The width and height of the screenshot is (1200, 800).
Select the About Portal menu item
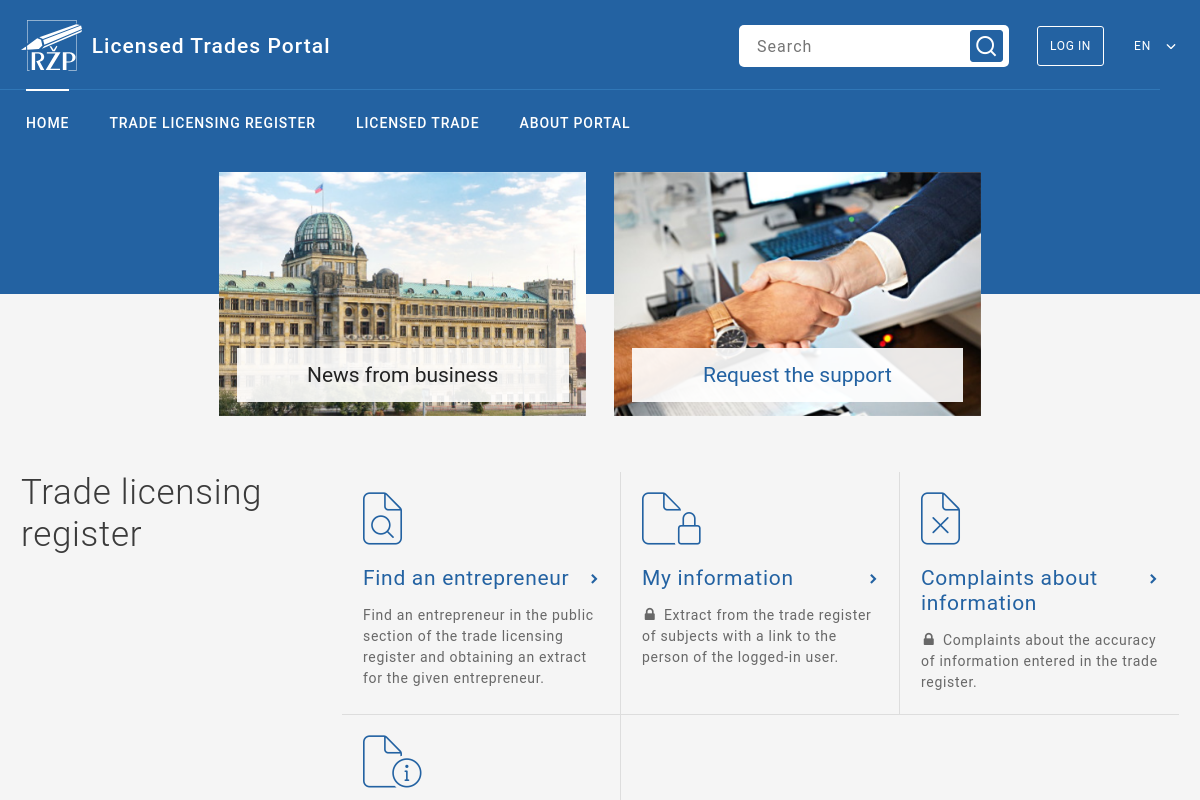pos(574,123)
